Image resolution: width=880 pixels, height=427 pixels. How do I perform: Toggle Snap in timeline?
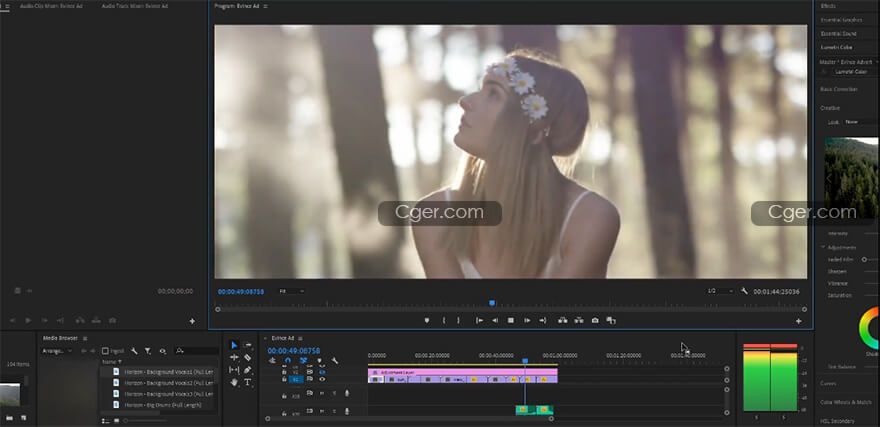click(x=288, y=361)
